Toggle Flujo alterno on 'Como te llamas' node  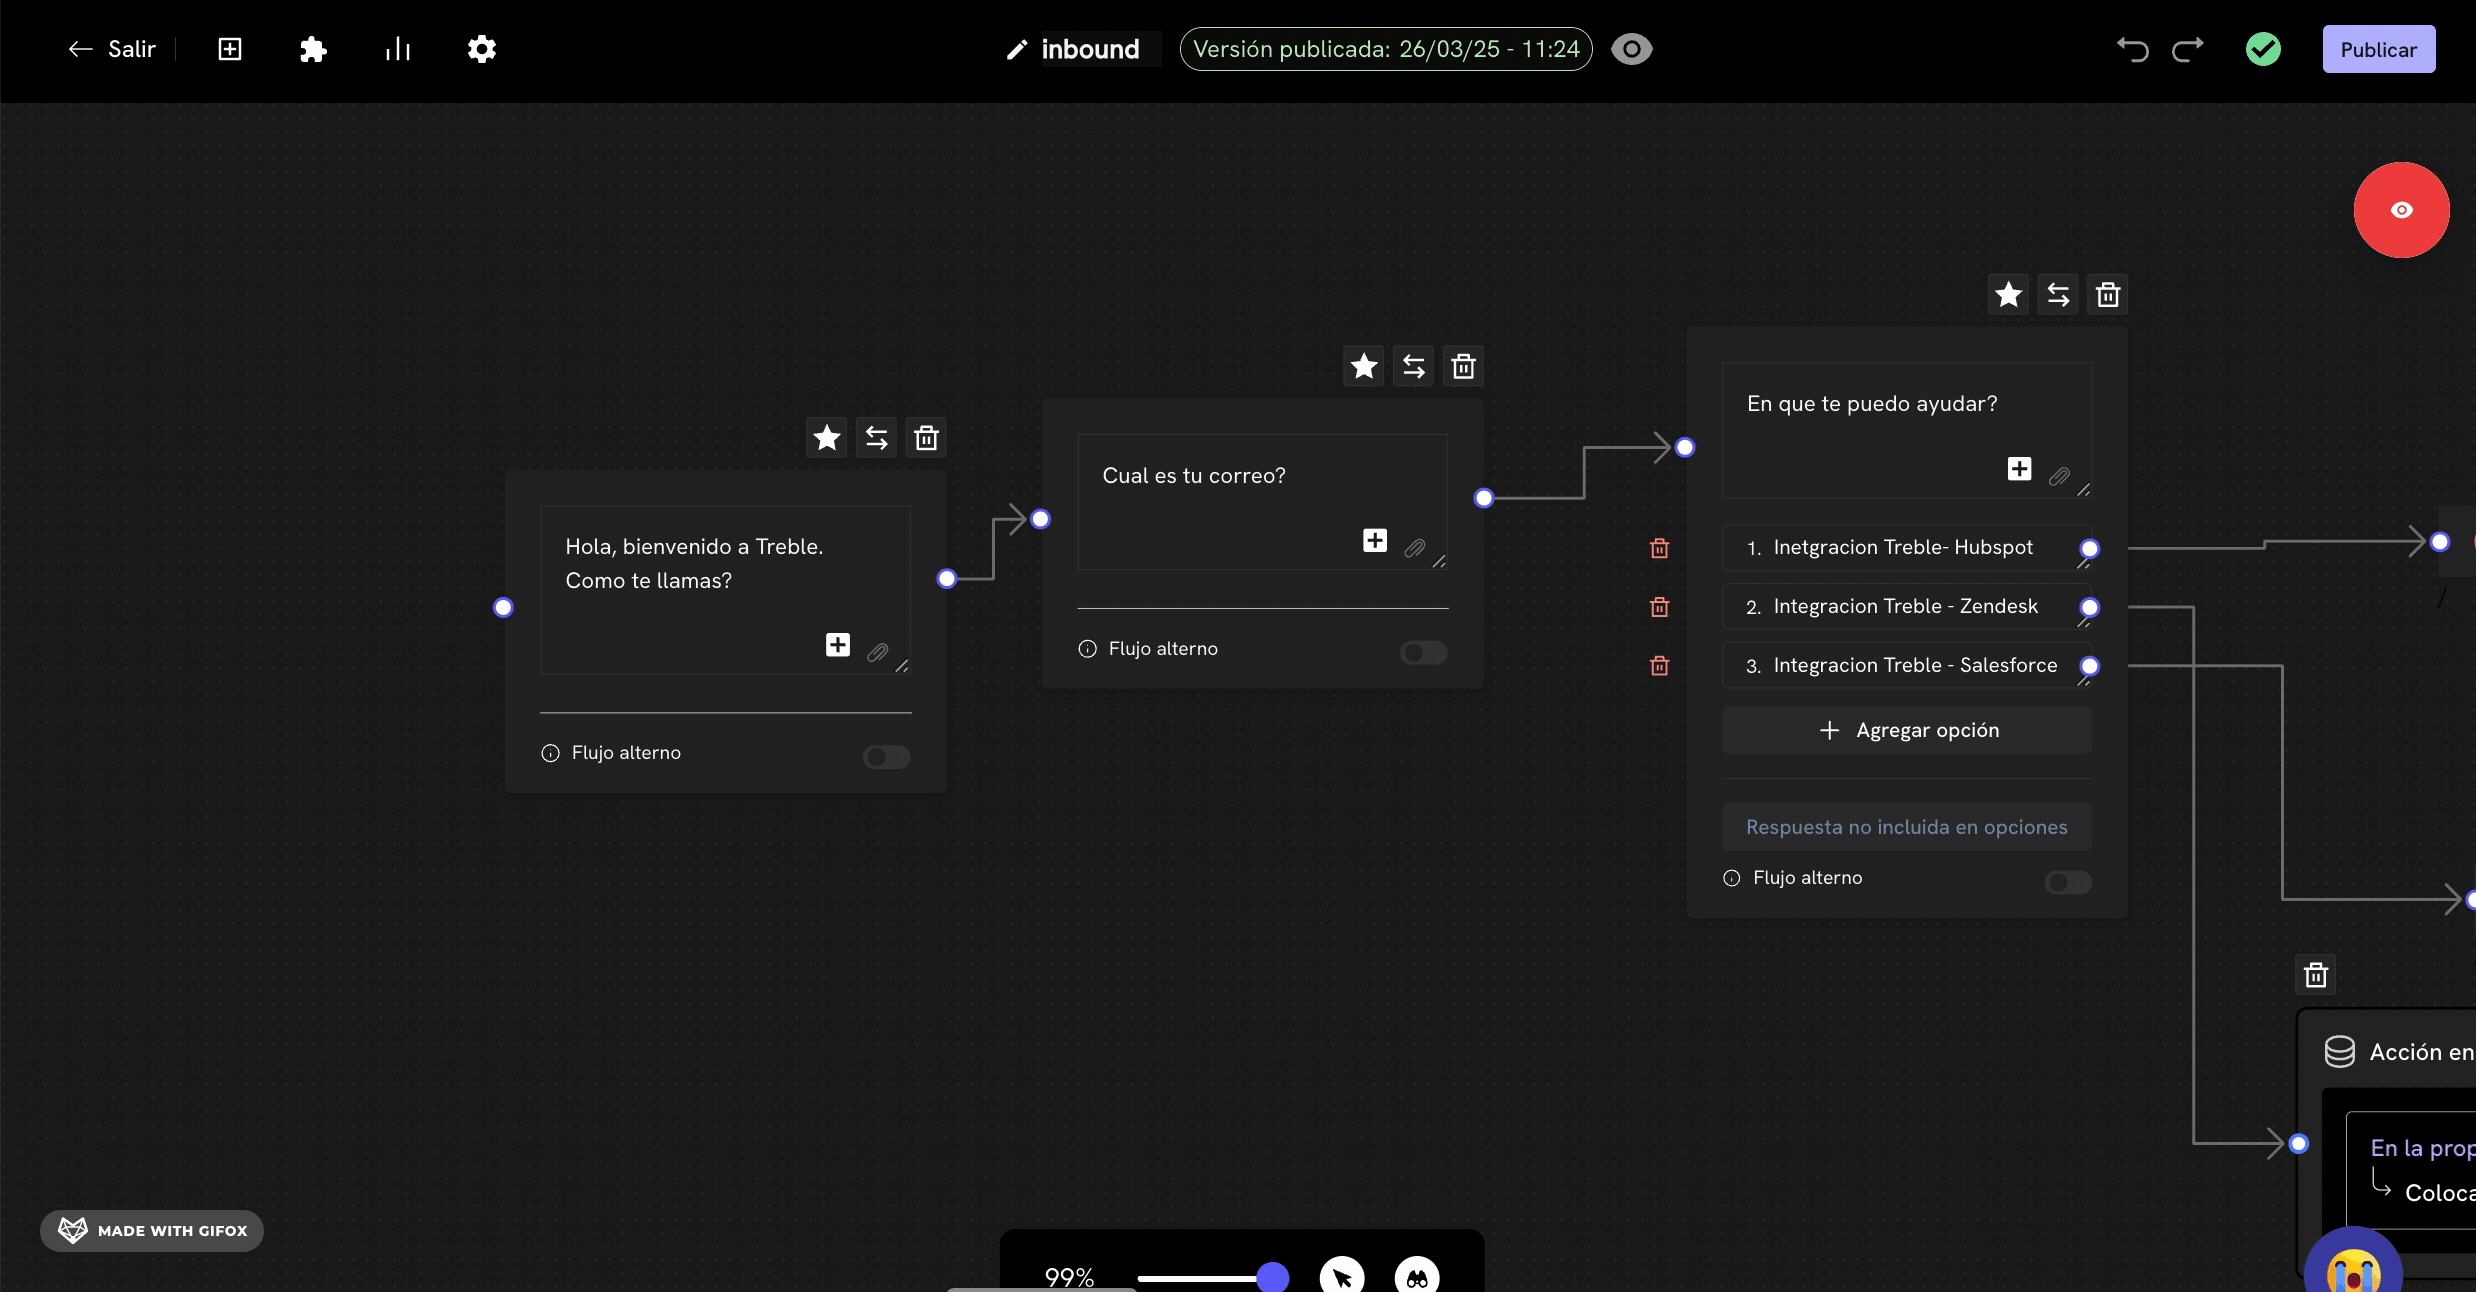point(886,757)
